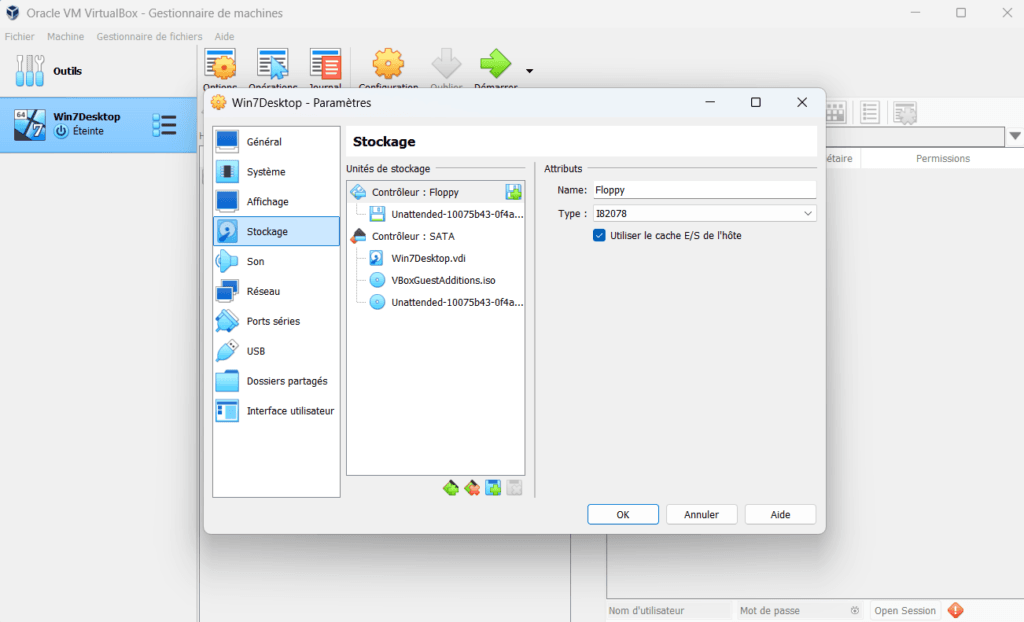This screenshot has height=622, width=1024.
Task: Open the Outils tools entry
Action: 68,71
